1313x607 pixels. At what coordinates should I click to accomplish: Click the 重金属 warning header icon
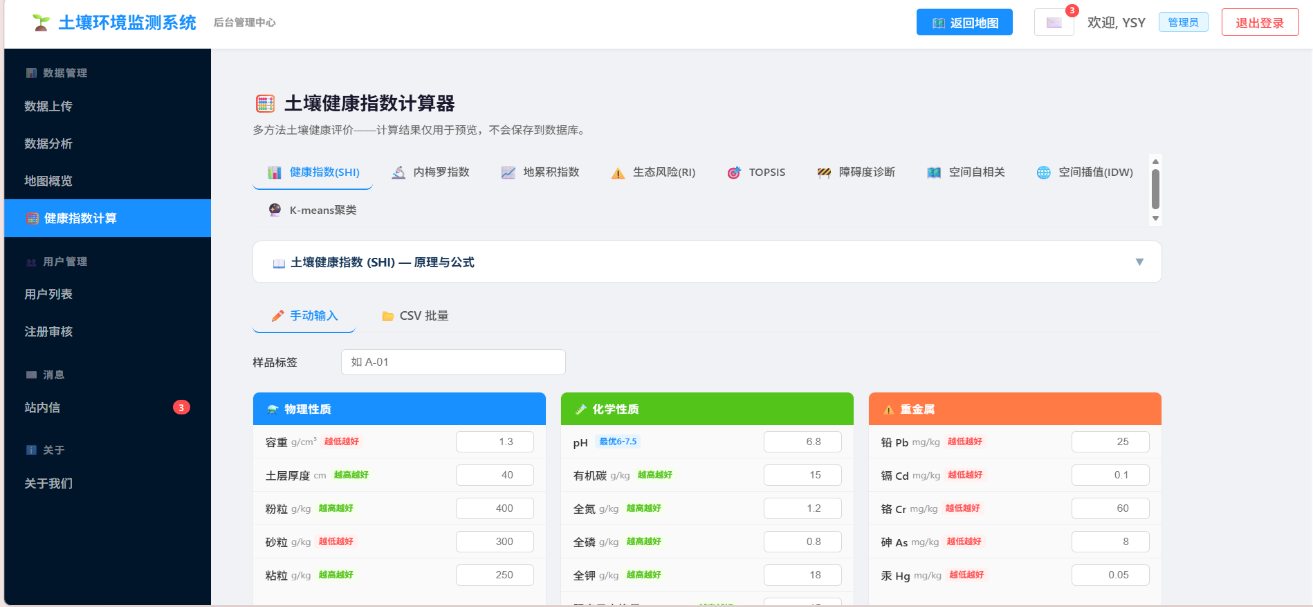889,410
